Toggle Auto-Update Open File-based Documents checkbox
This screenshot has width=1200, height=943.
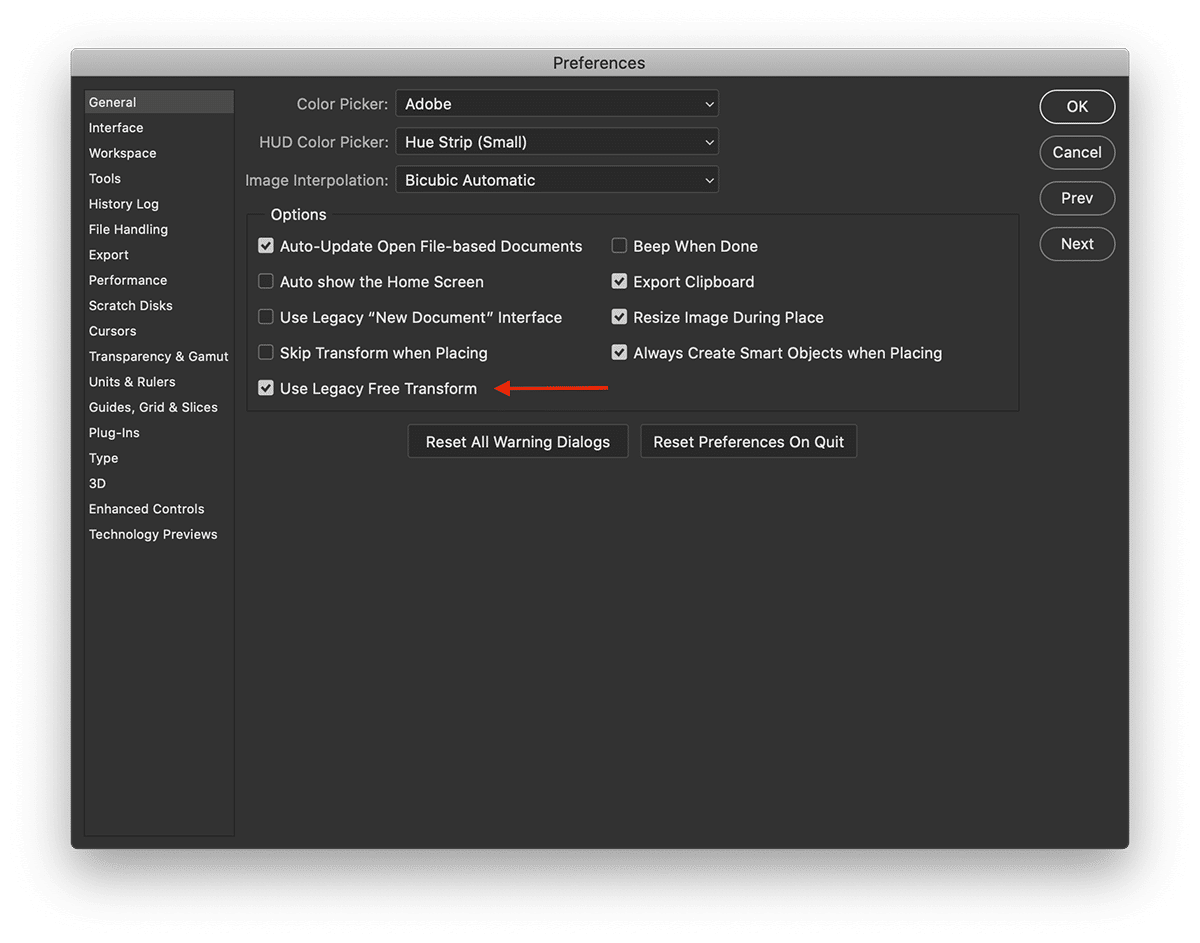(266, 246)
